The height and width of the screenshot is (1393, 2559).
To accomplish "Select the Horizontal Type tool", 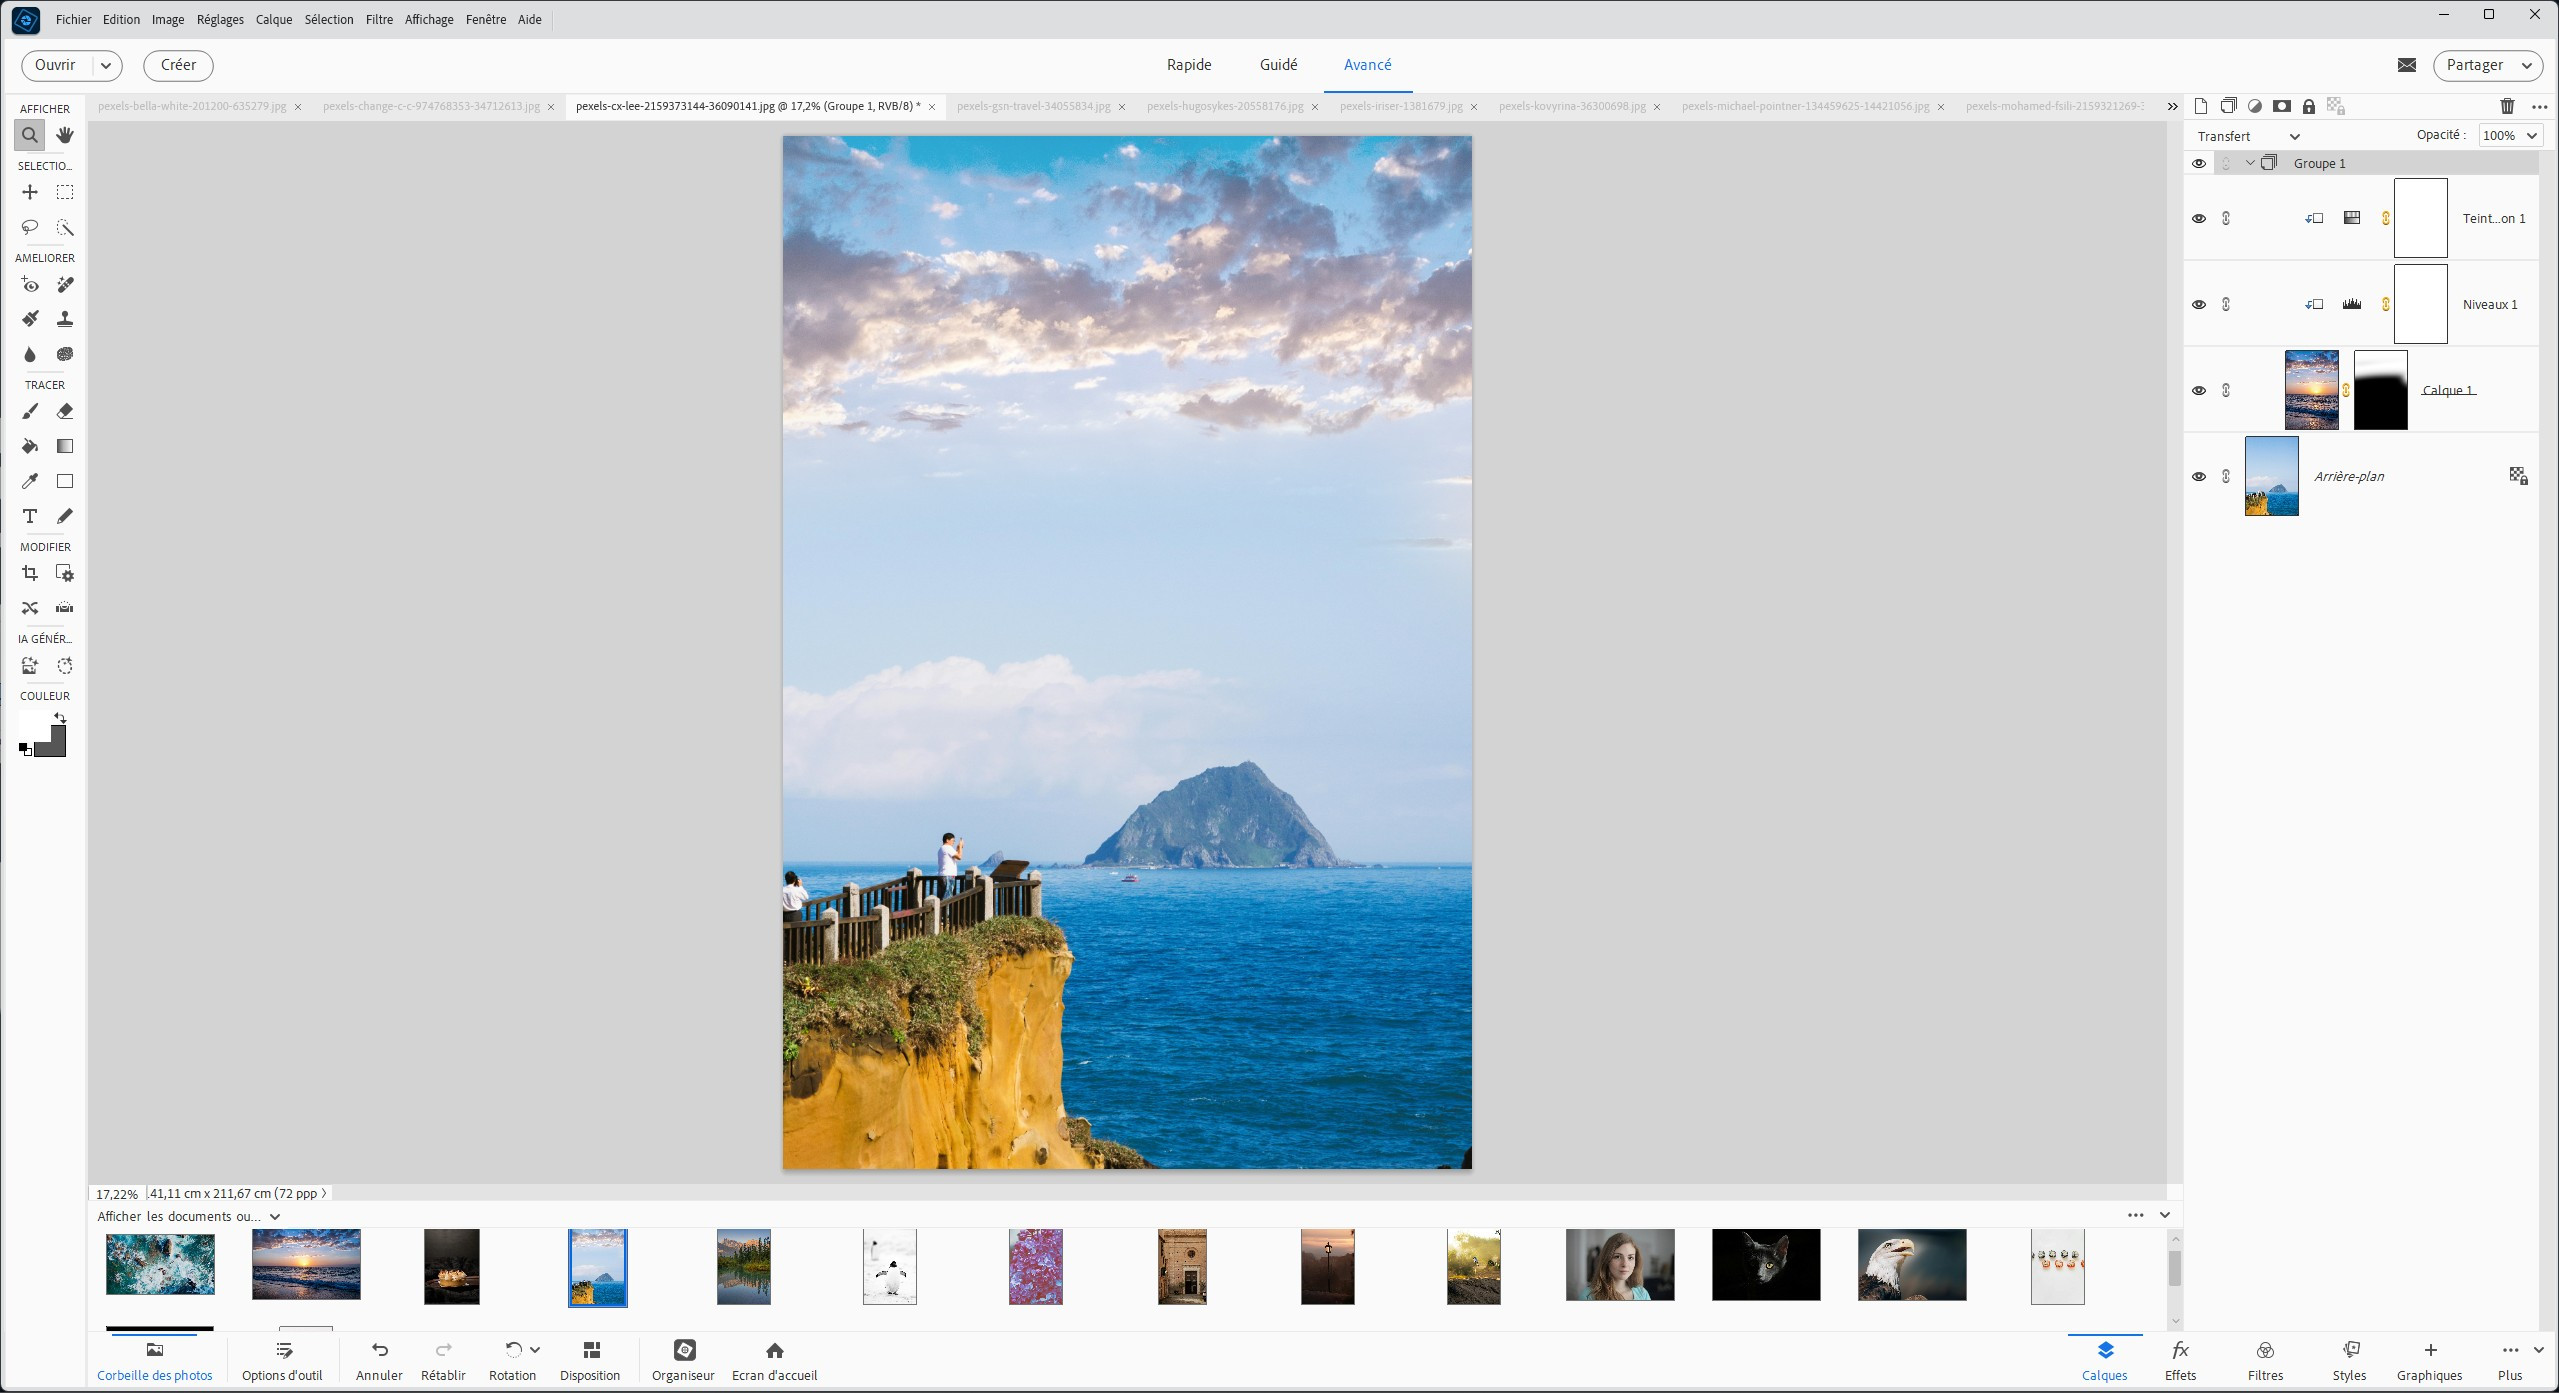I will (30, 516).
